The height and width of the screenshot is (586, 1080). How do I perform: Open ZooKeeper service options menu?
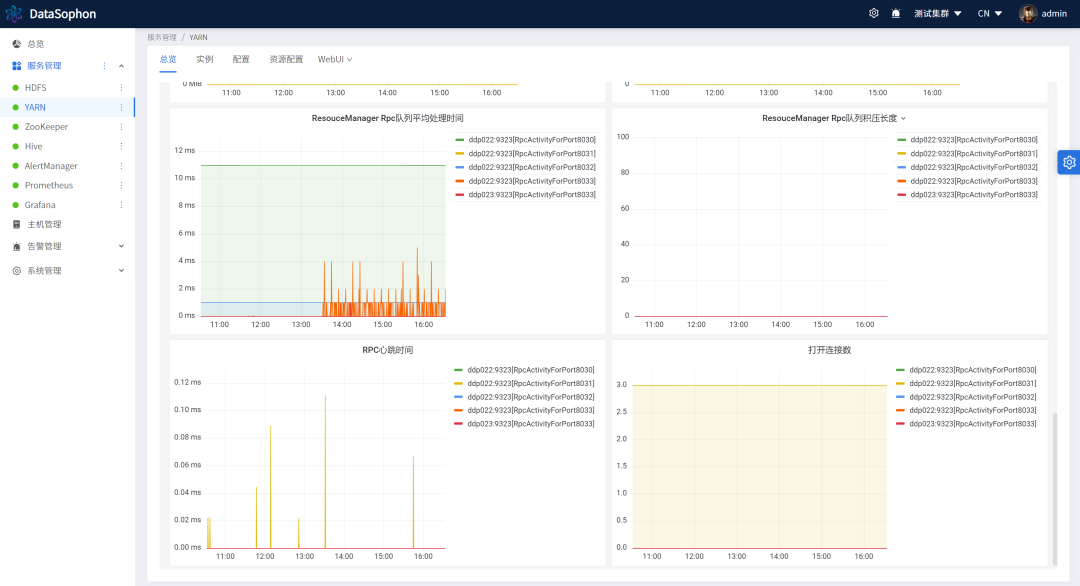(121, 127)
